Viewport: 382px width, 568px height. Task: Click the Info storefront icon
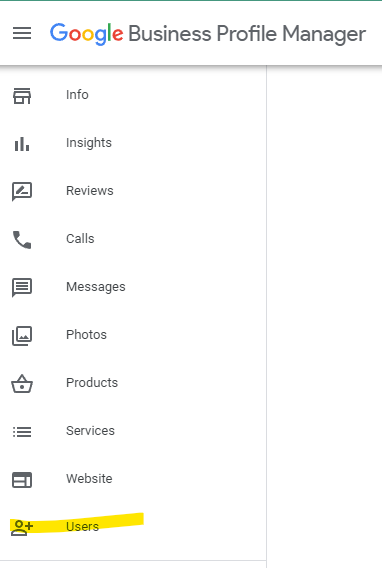22,96
